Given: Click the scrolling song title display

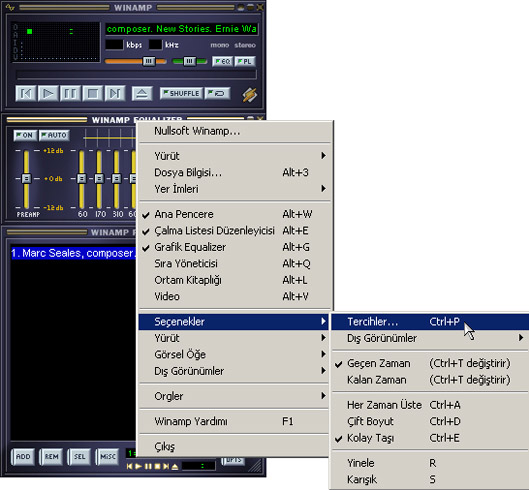Looking at the screenshot, I should (x=182, y=29).
